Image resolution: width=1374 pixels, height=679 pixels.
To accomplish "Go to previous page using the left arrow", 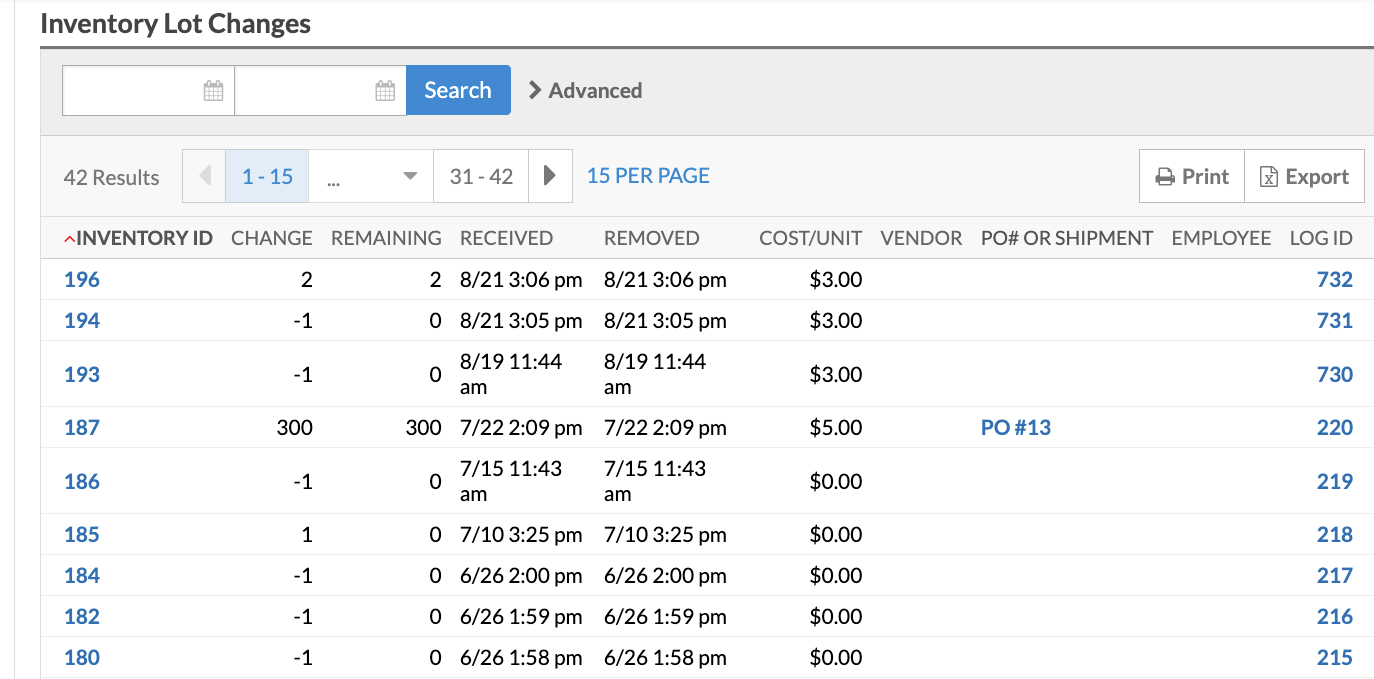I will point(205,176).
